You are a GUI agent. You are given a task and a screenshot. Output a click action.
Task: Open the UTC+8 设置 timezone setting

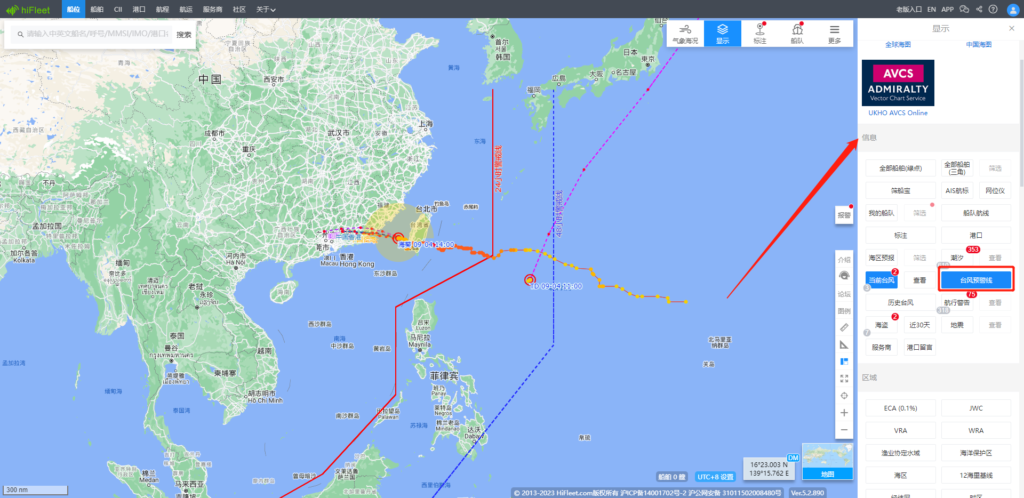pos(715,476)
